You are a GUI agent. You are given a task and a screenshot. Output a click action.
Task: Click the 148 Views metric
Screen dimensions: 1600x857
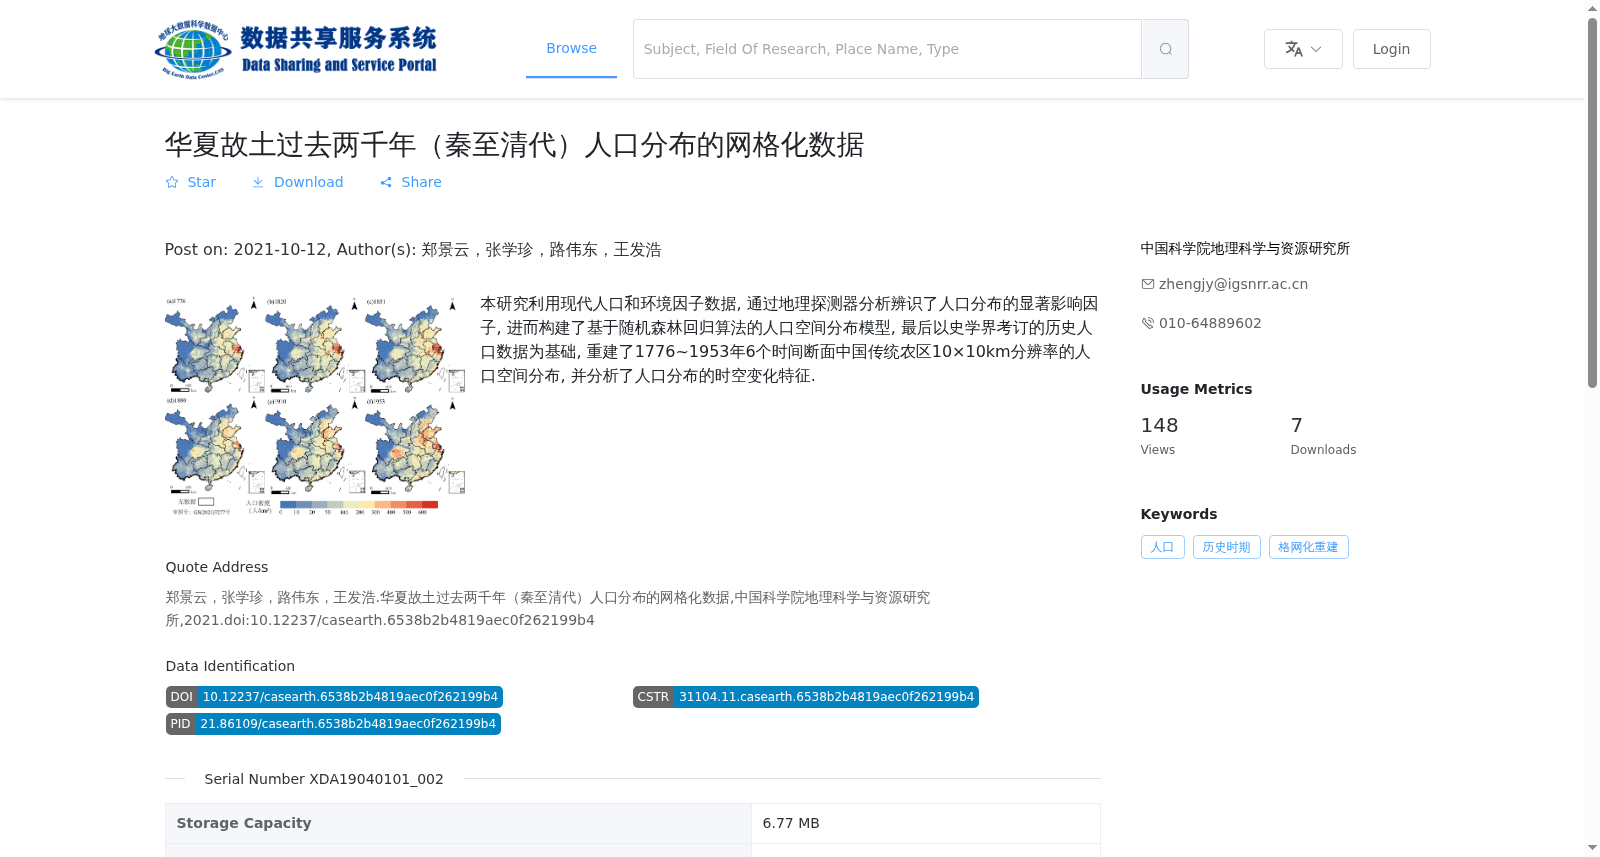[1159, 436]
